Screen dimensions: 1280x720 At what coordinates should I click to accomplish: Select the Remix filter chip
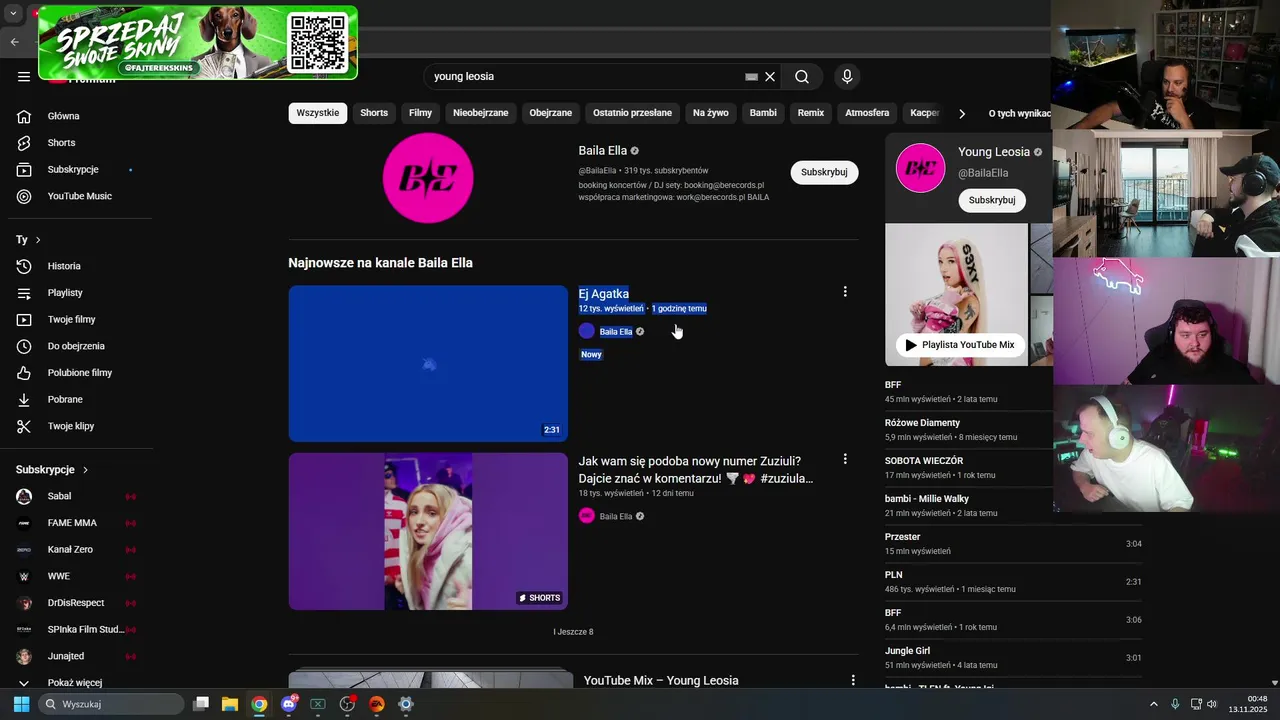(811, 113)
